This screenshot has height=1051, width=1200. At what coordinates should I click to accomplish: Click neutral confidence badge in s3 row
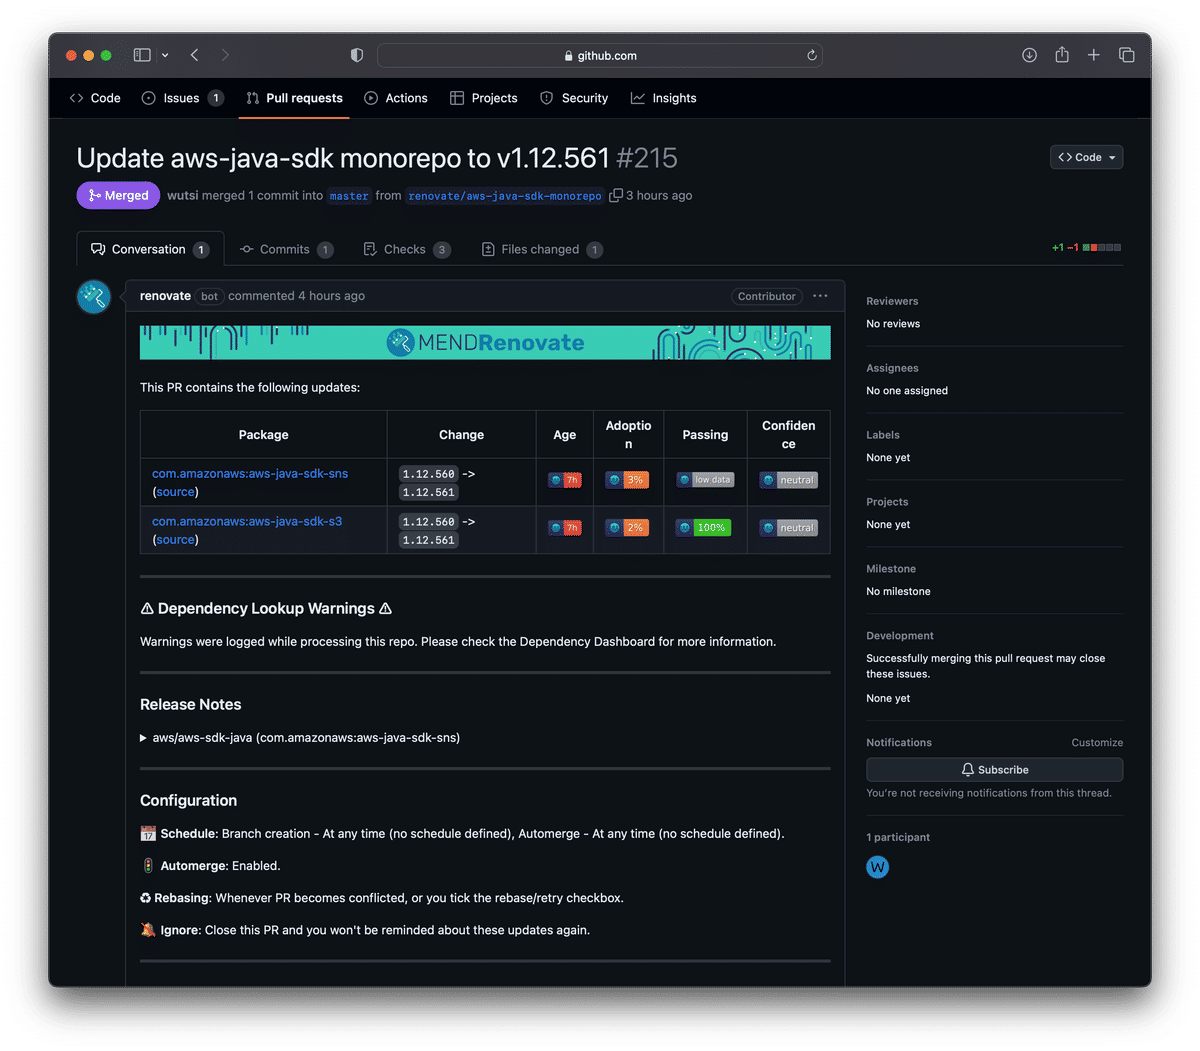[x=788, y=528]
